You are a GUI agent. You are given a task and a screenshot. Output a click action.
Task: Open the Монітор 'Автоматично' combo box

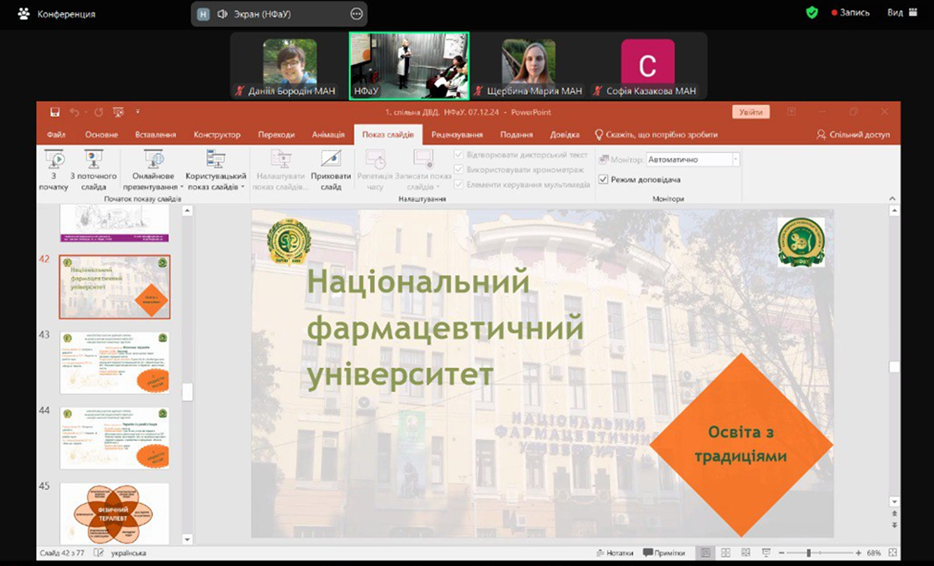point(693,160)
